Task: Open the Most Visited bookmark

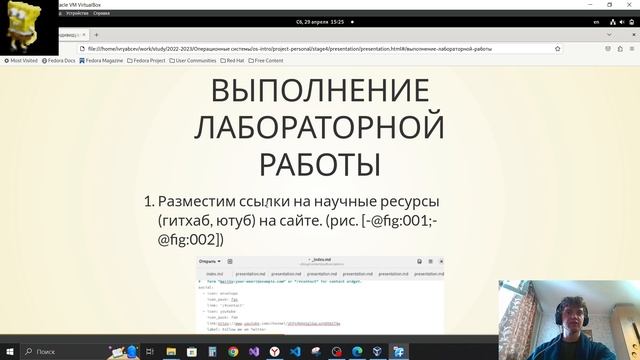Action: pos(21,60)
